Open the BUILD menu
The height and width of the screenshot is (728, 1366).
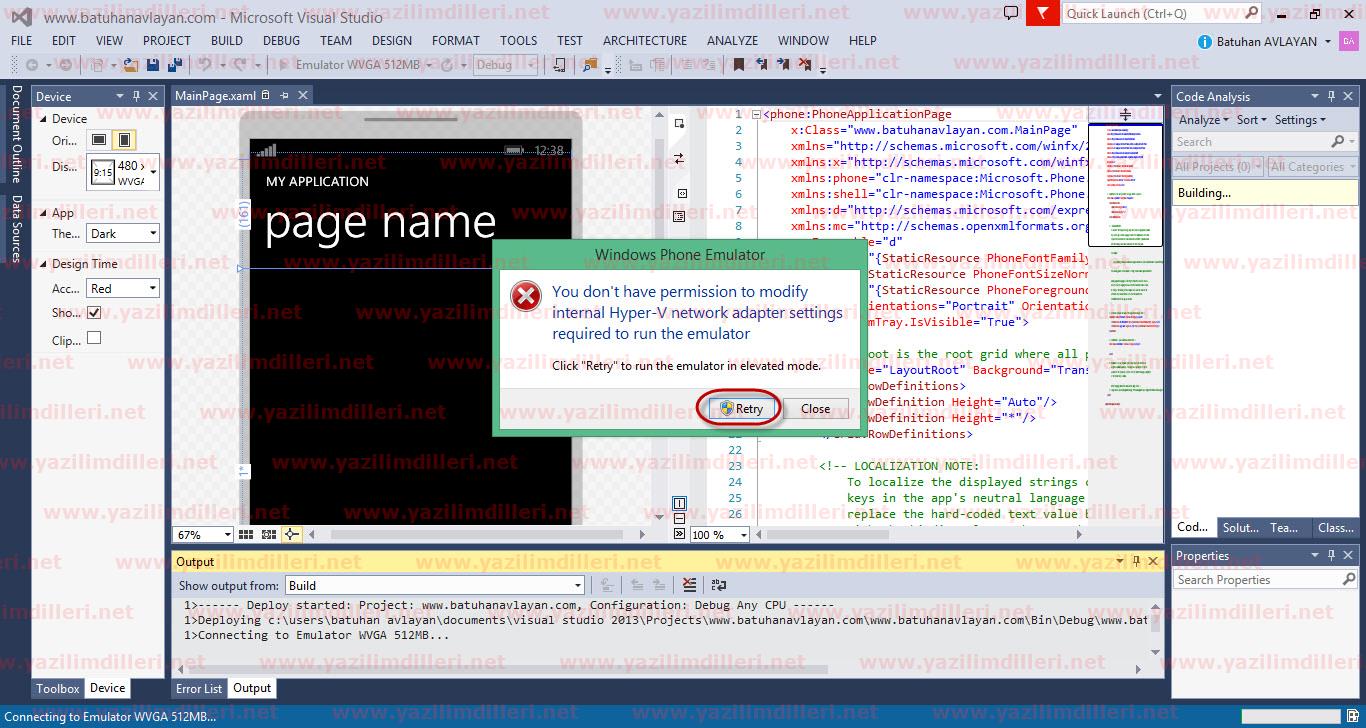(x=227, y=41)
